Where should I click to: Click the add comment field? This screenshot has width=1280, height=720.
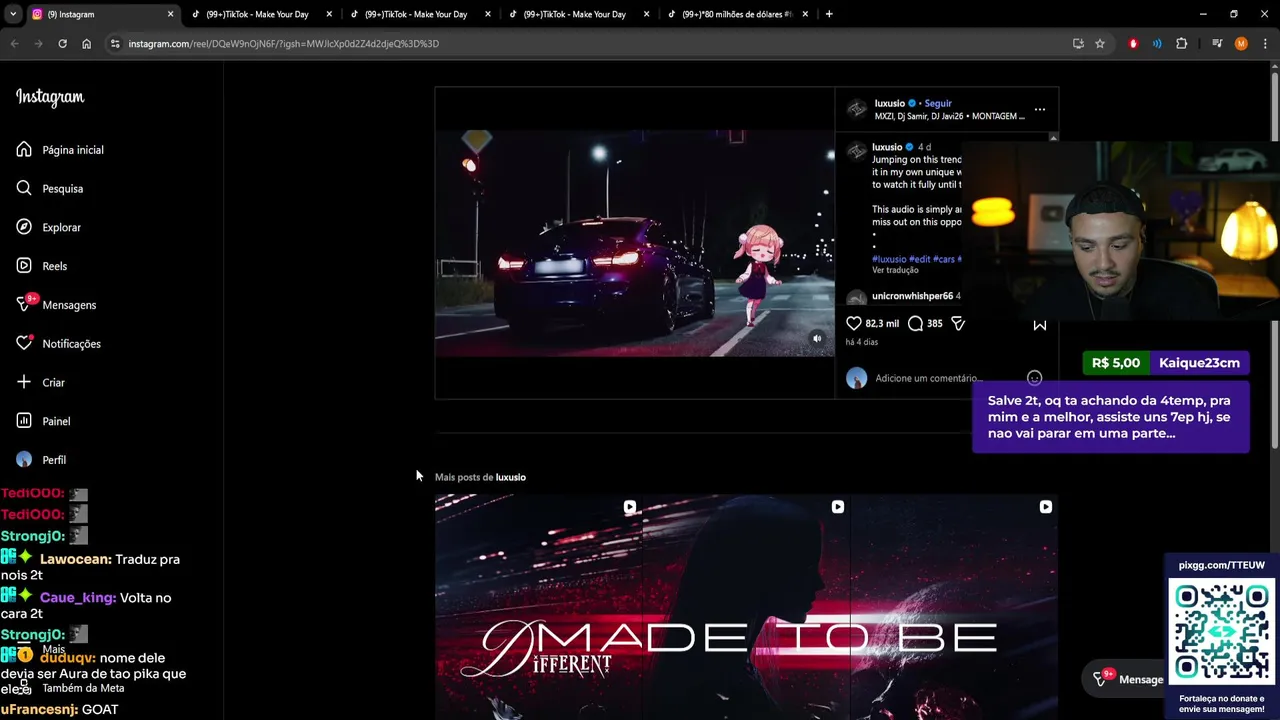click(x=928, y=378)
